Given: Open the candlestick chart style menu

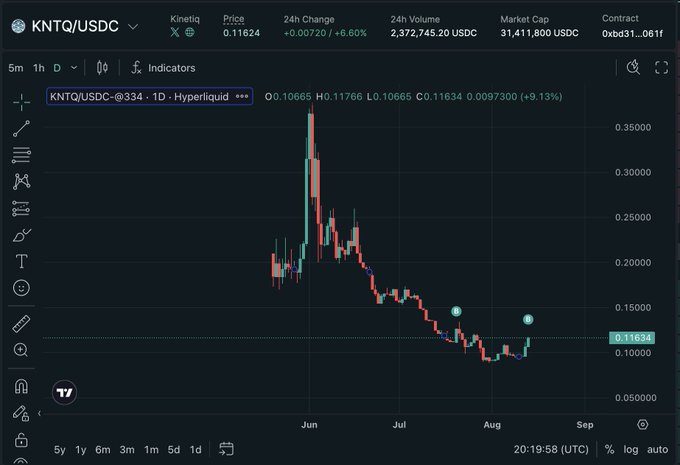Looking at the screenshot, I should coord(102,68).
